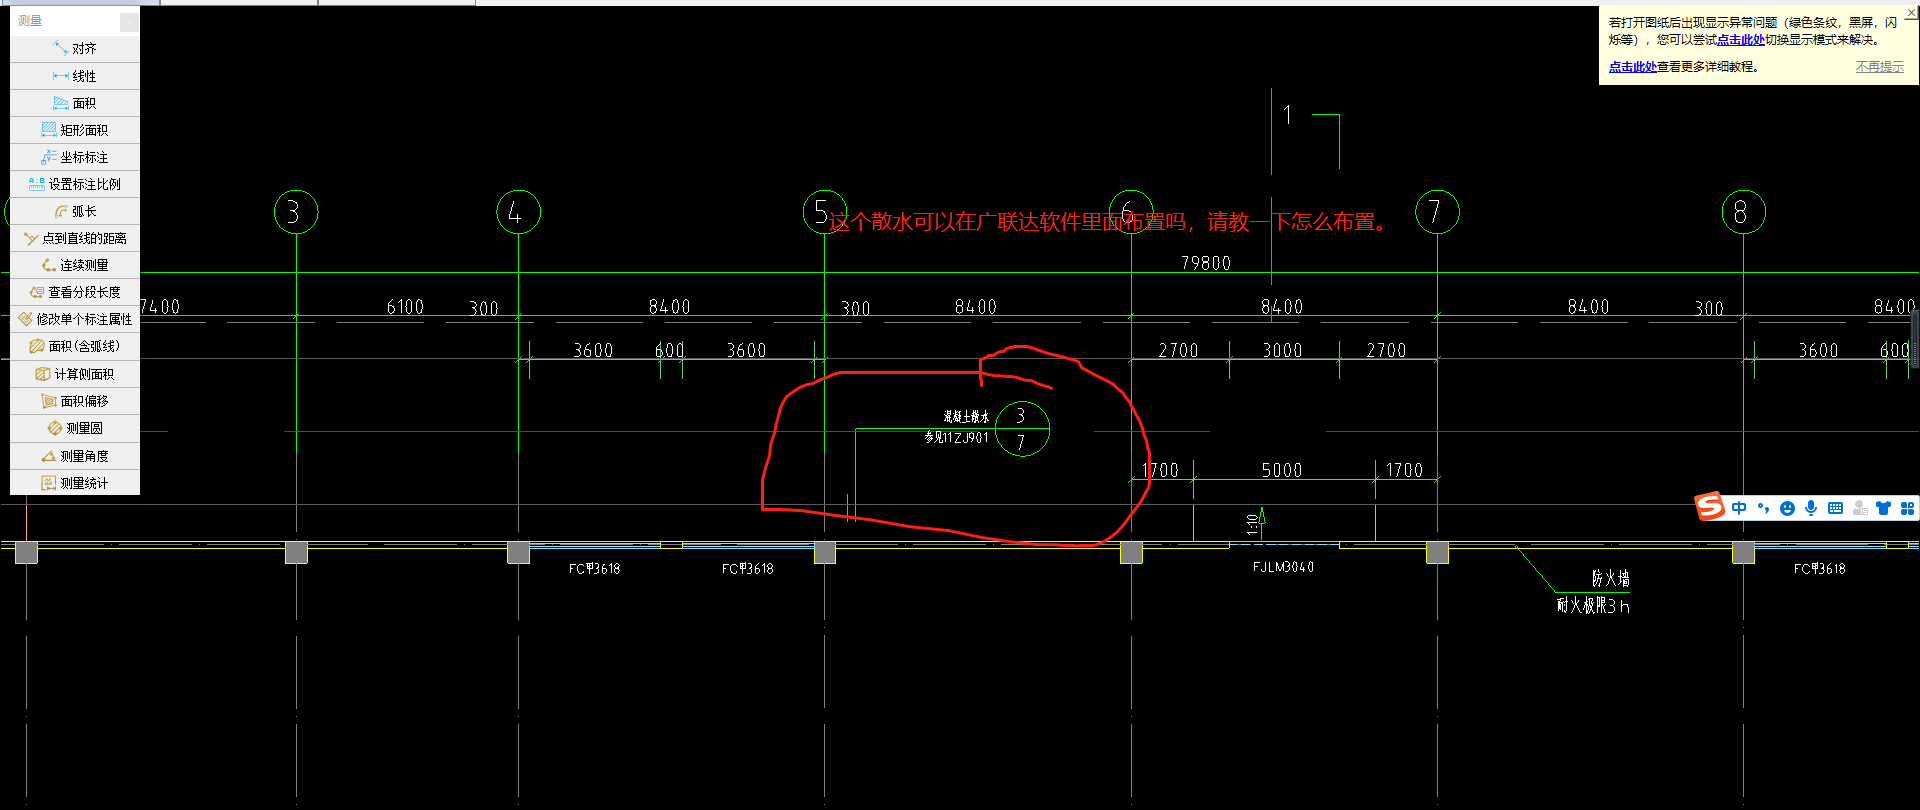
Task: Click the 参见11ZJ901 reference text
Action: (956, 437)
